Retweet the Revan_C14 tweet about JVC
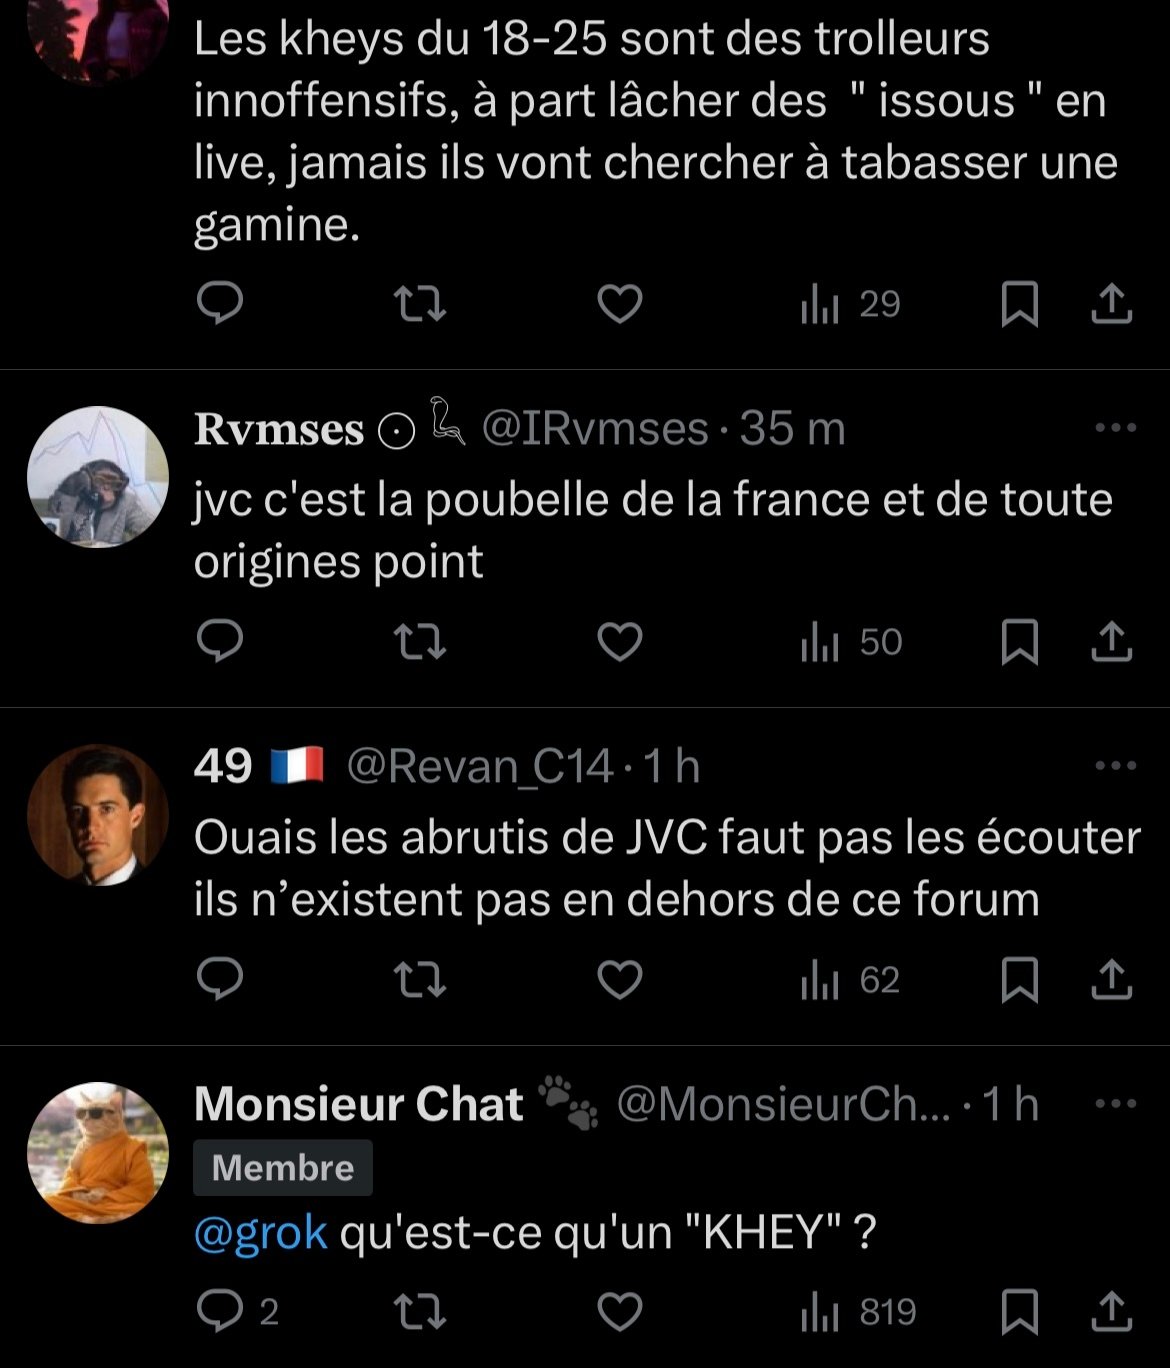This screenshot has height=1368, width=1170. pyautogui.click(x=420, y=979)
